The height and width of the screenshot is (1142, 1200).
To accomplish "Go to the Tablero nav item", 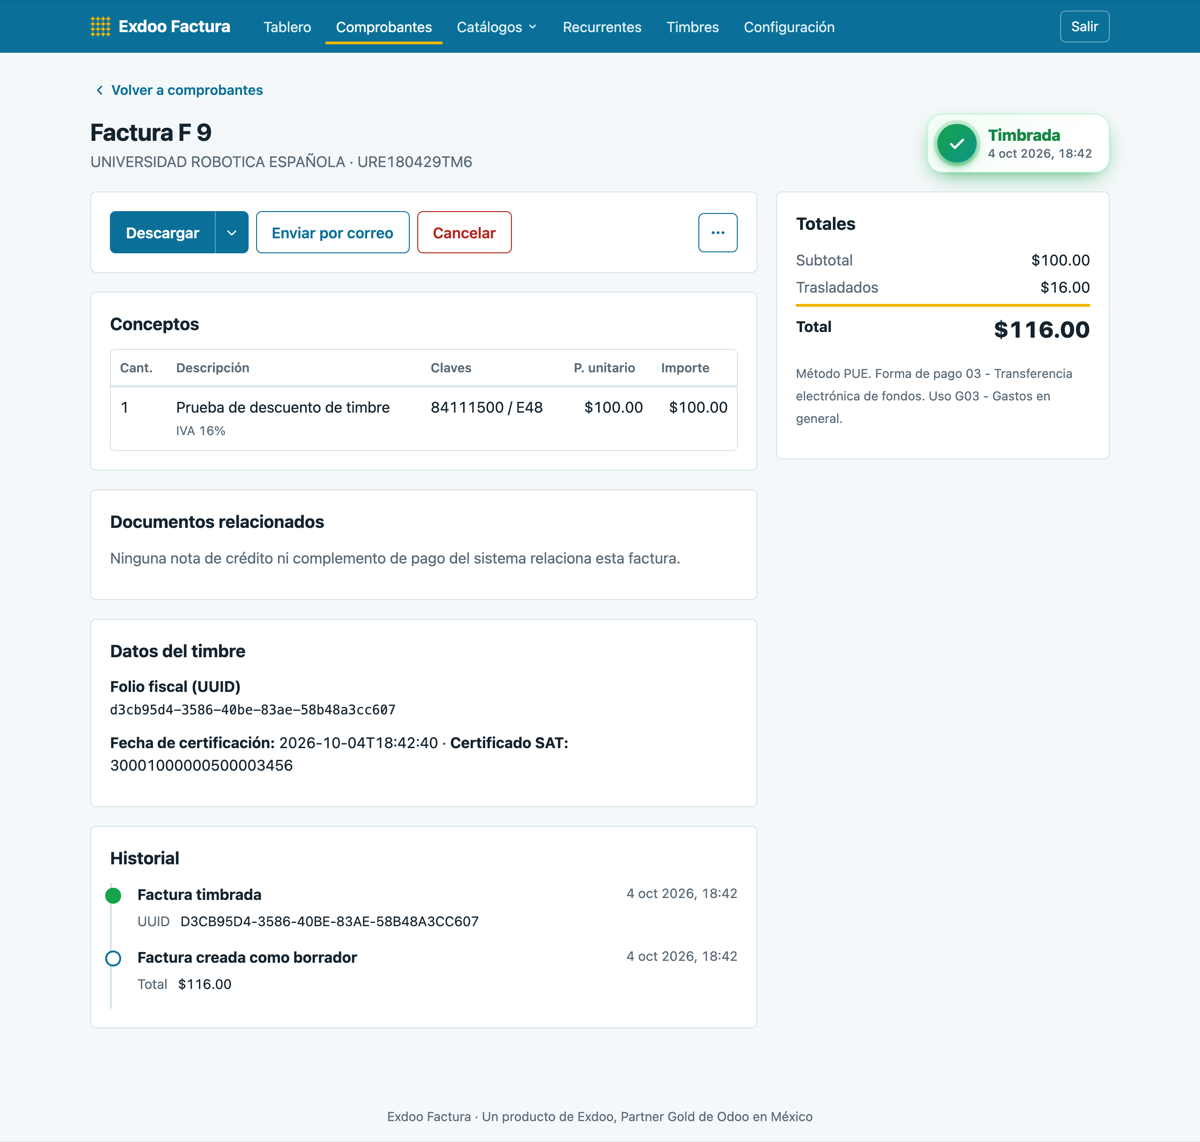I will (x=287, y=27).
